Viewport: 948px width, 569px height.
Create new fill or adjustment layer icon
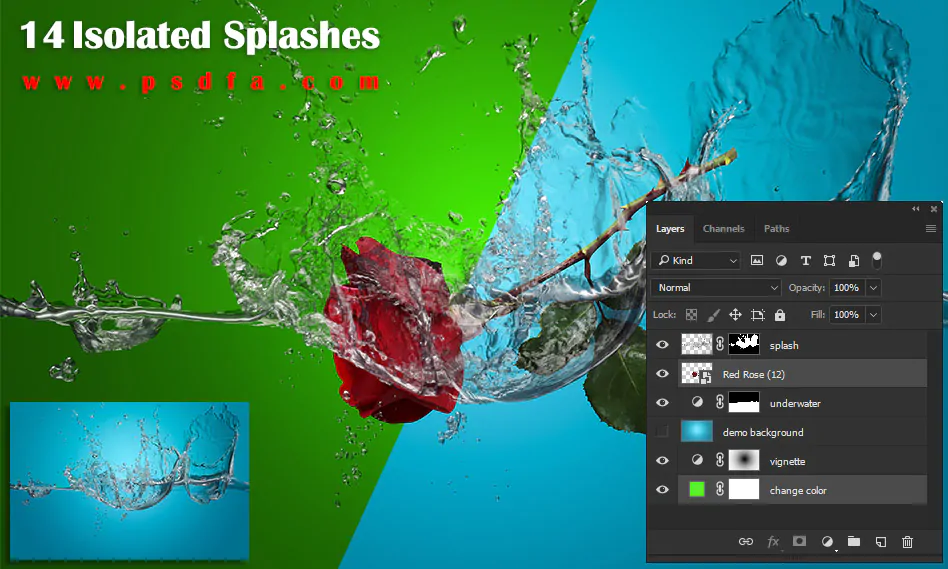(x=827, y=542)
